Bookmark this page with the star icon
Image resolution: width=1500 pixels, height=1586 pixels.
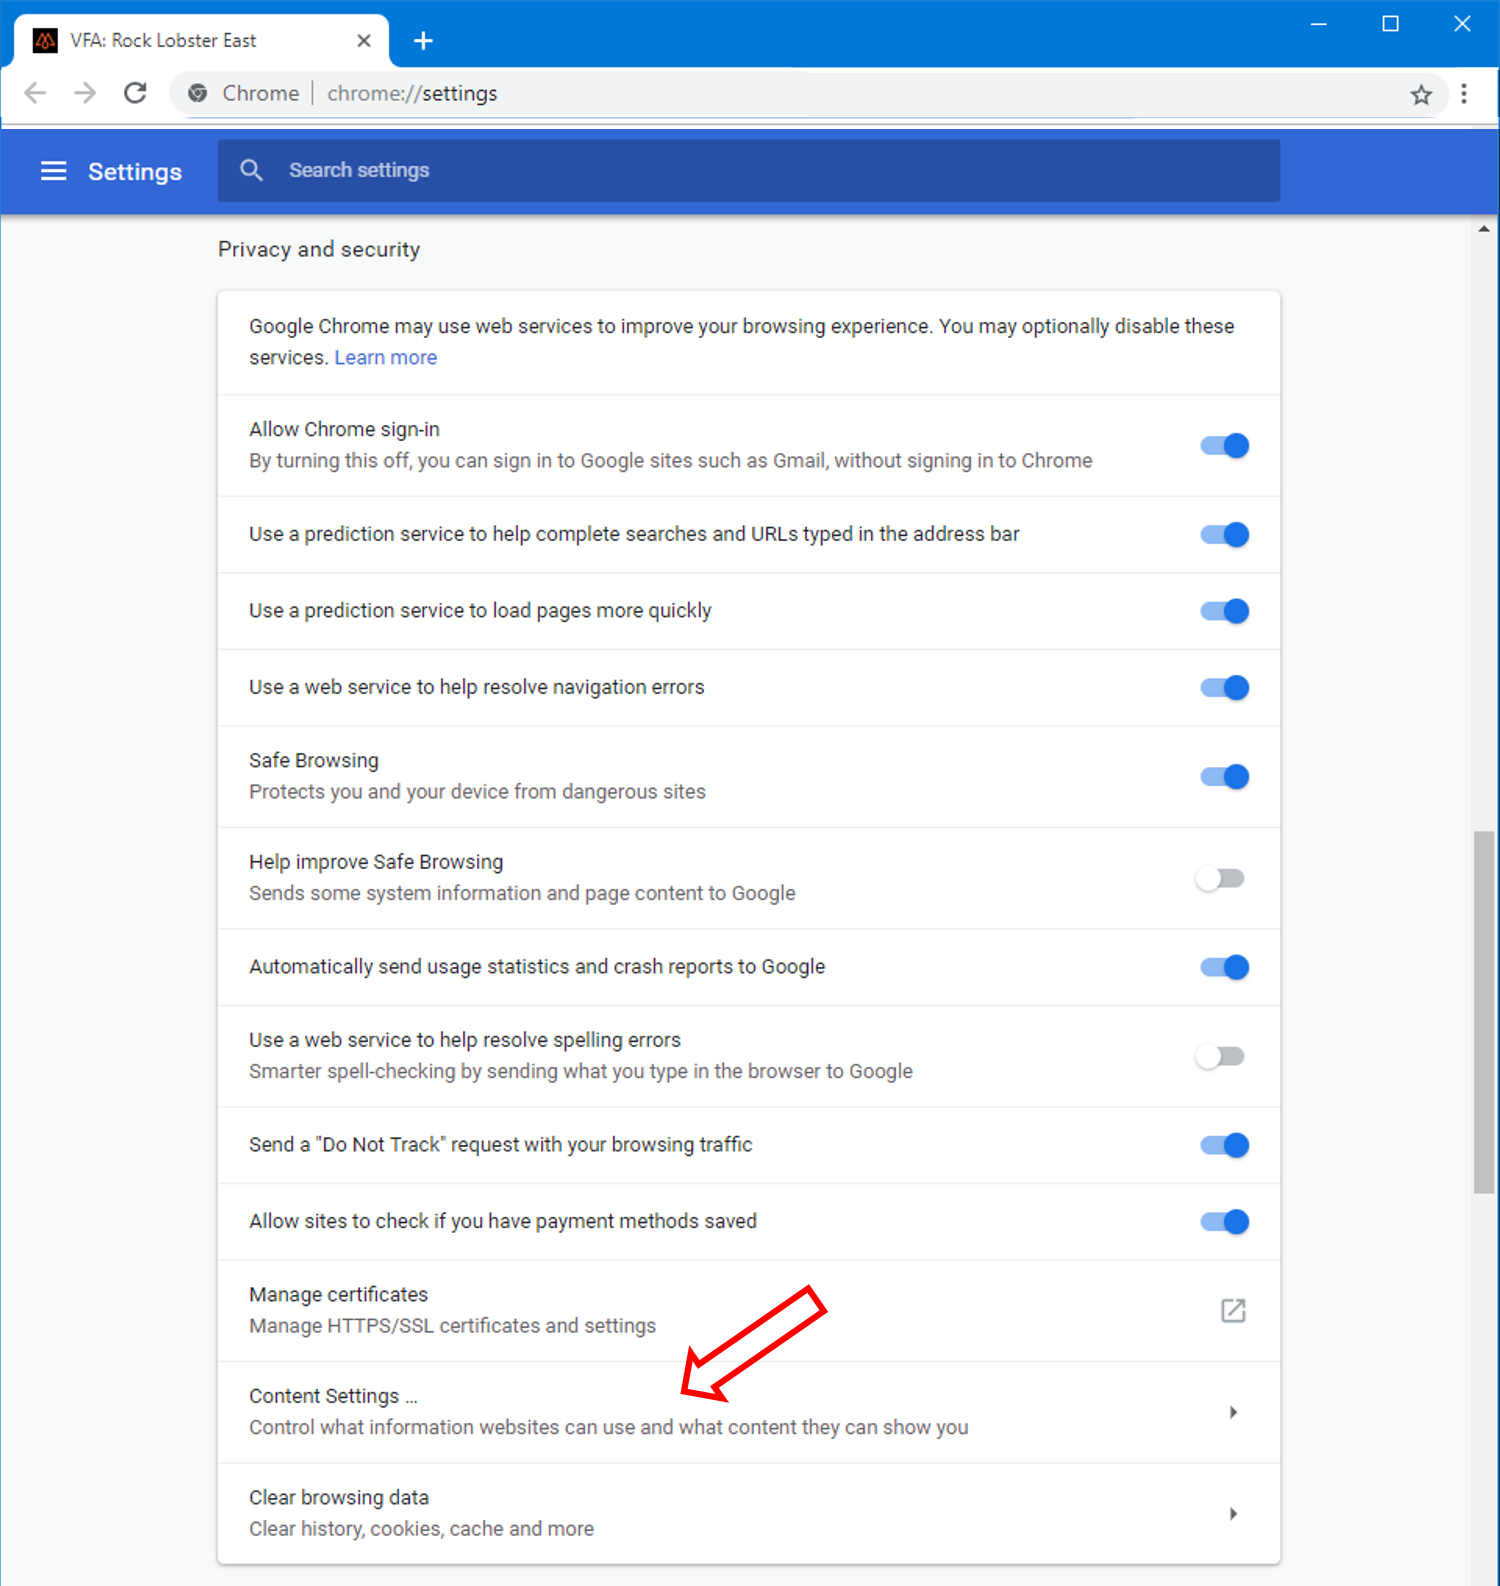(x=1421, y=95)
